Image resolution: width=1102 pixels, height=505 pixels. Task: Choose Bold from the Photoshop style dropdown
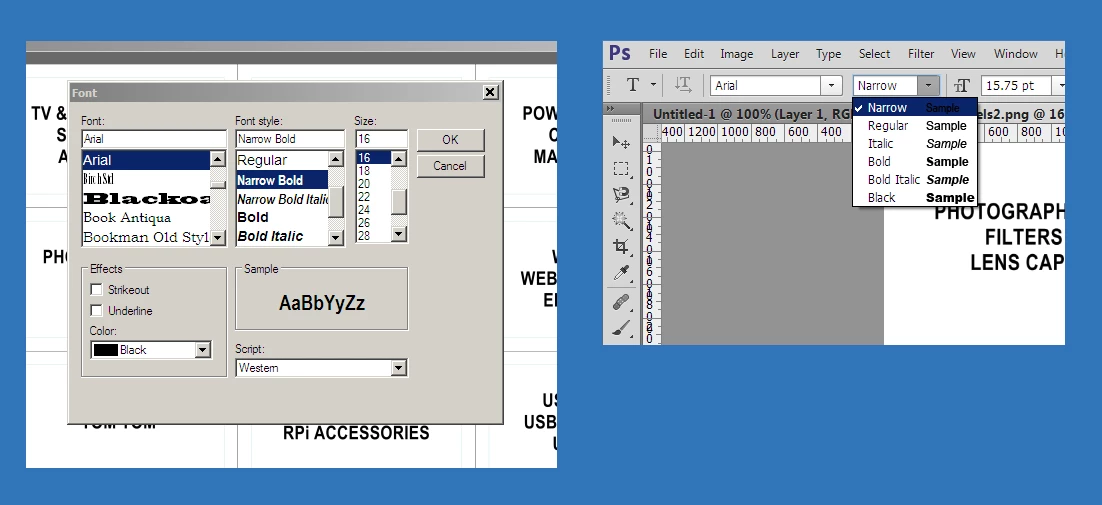point(915,162)
